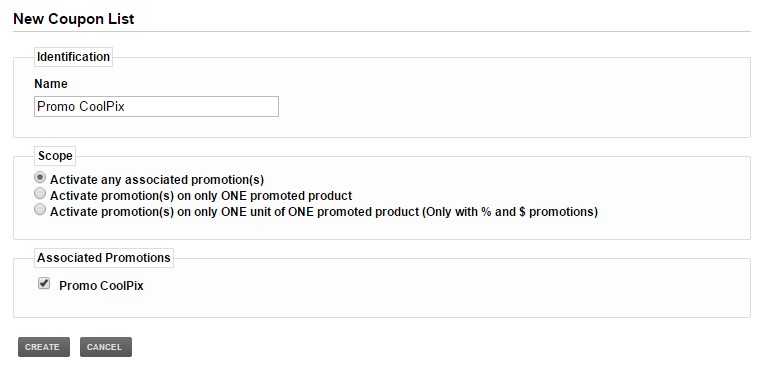Click the word 'Activate' in the second scope option
This screenshot has height=370, width=763.
74,196
